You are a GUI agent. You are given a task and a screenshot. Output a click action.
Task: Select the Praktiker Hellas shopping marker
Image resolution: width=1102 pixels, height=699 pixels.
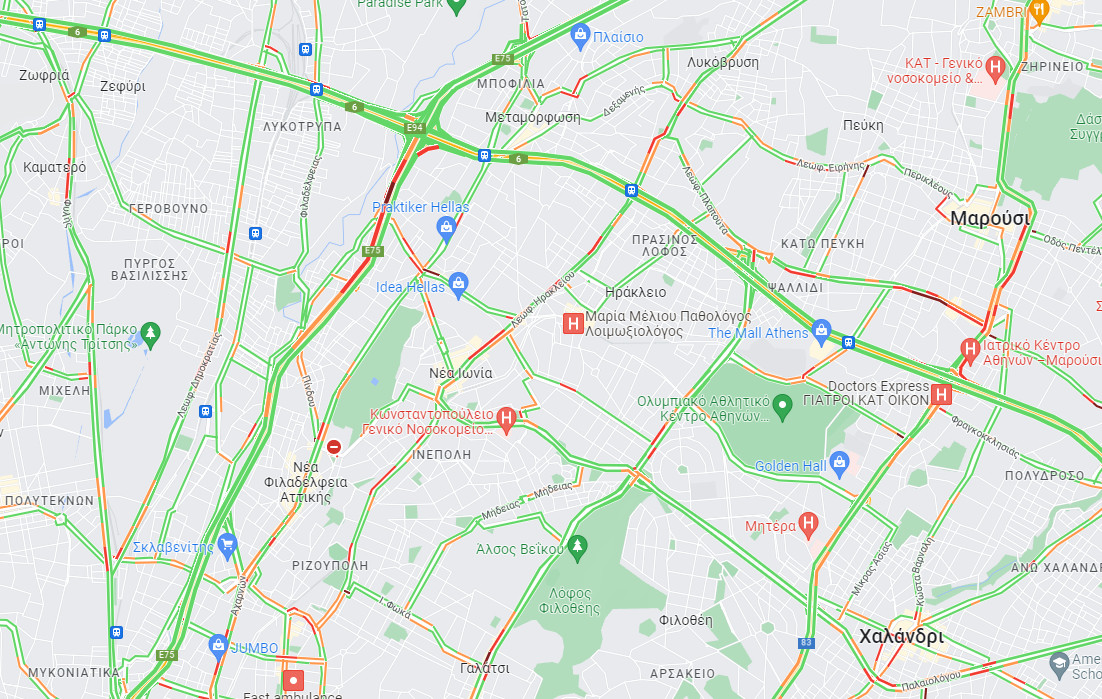(446, 228)
